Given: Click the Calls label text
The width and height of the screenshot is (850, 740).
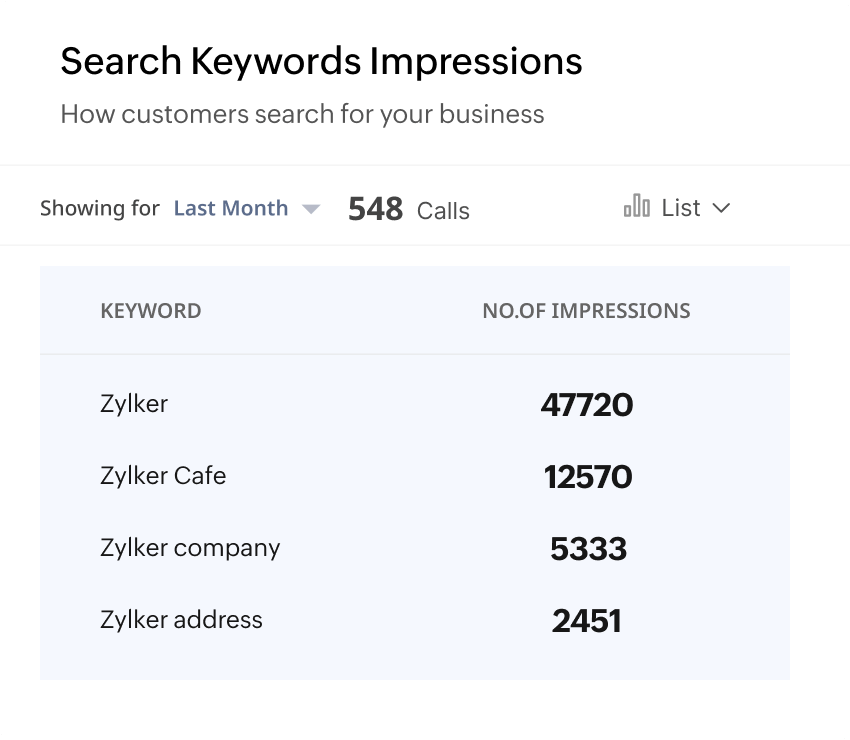Looking at the screenshot, I should (x=443, y=210).
